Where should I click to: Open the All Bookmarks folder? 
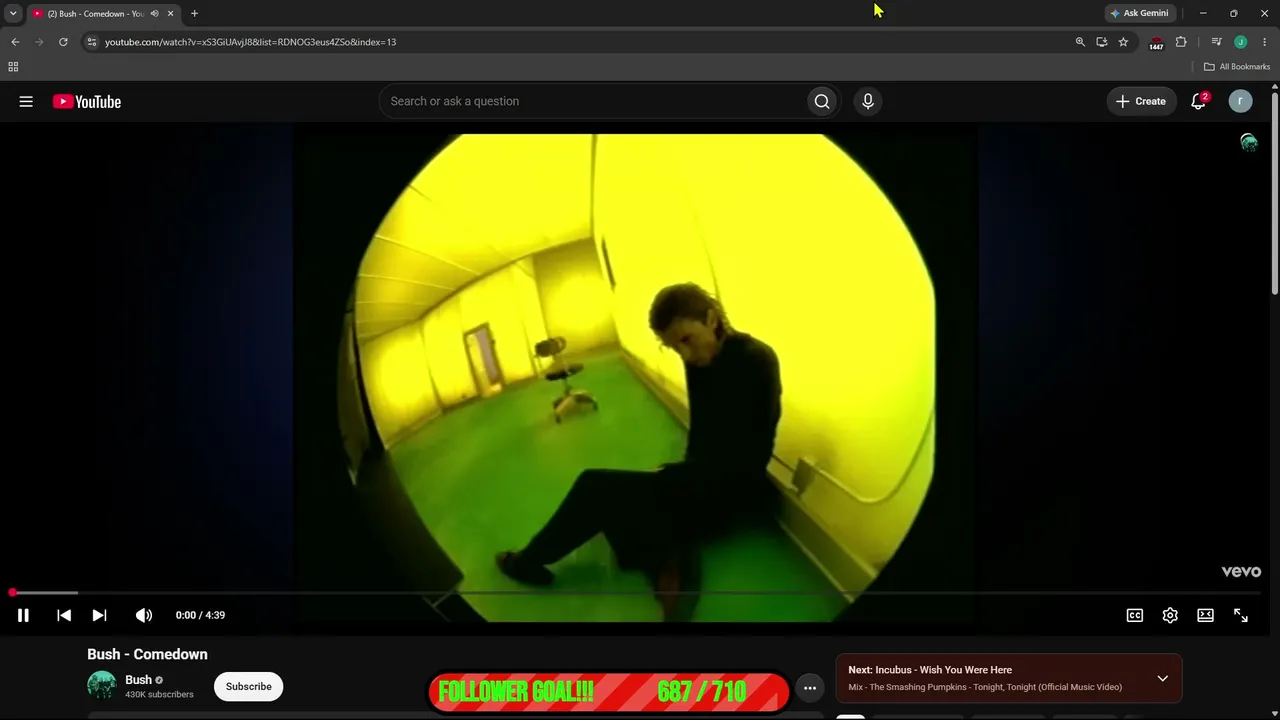pos(1237,67)
